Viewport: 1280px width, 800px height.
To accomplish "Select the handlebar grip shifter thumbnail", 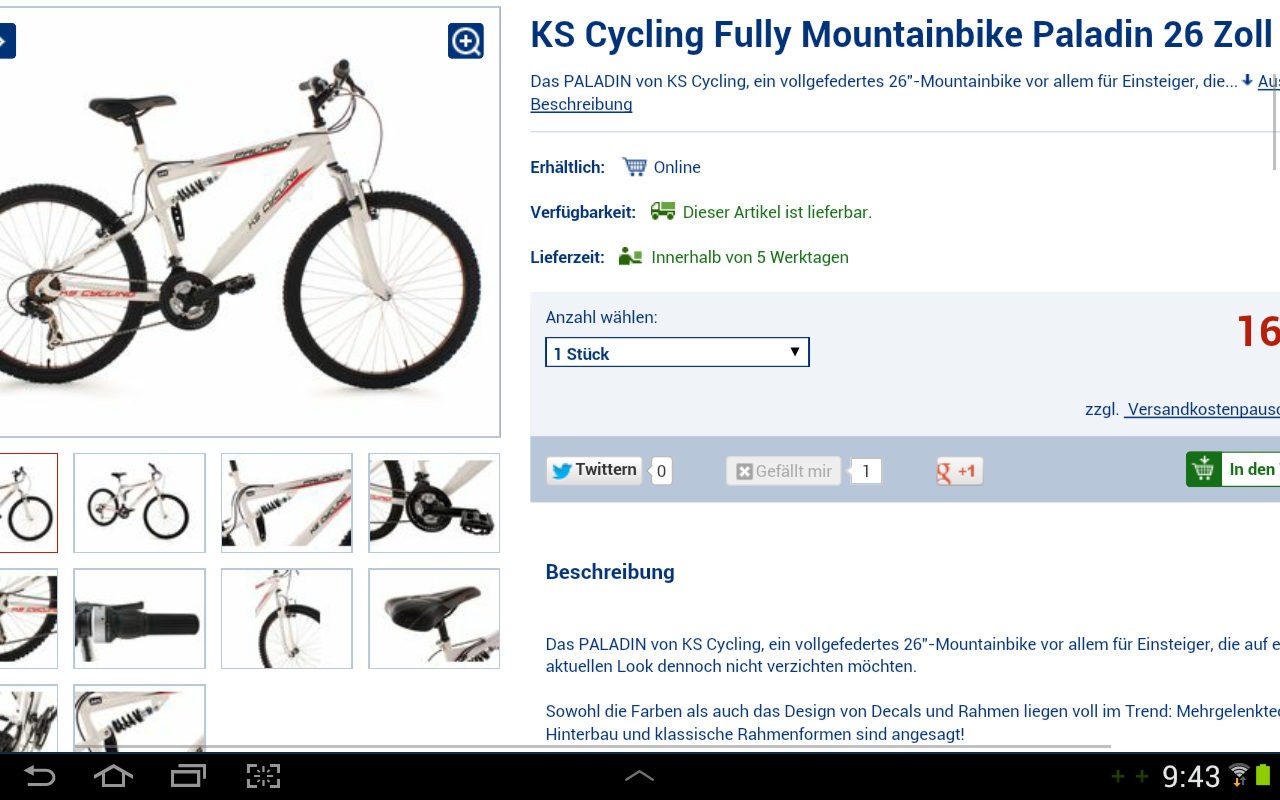I will tap(139, 619).
